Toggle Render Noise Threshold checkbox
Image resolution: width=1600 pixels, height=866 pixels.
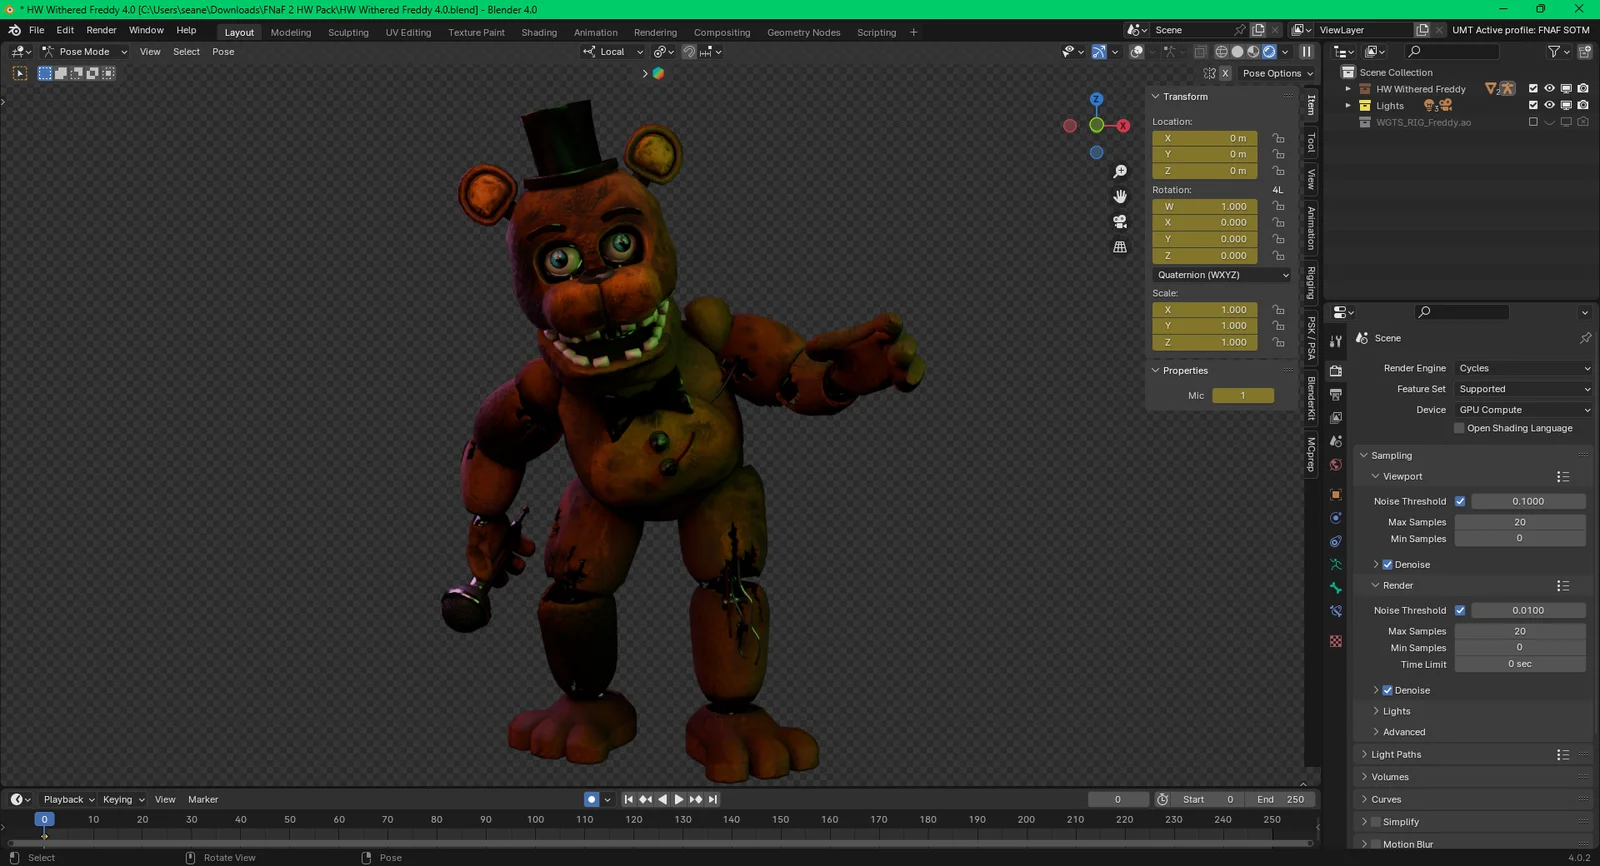[1460, 610]
